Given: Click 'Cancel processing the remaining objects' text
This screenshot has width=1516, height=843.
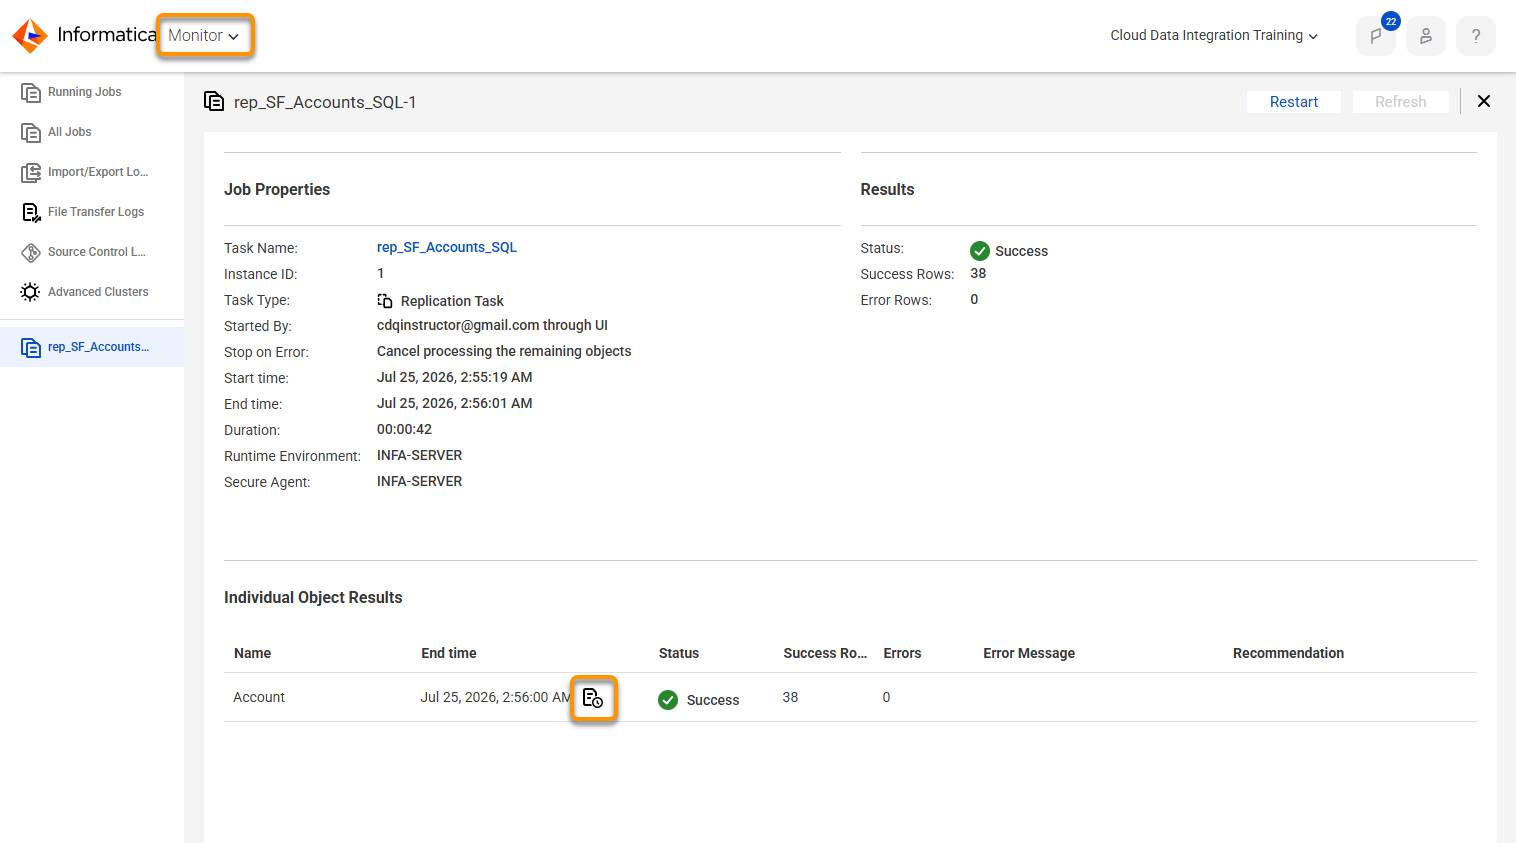Looking at the screenshot, I should [504, 351].
